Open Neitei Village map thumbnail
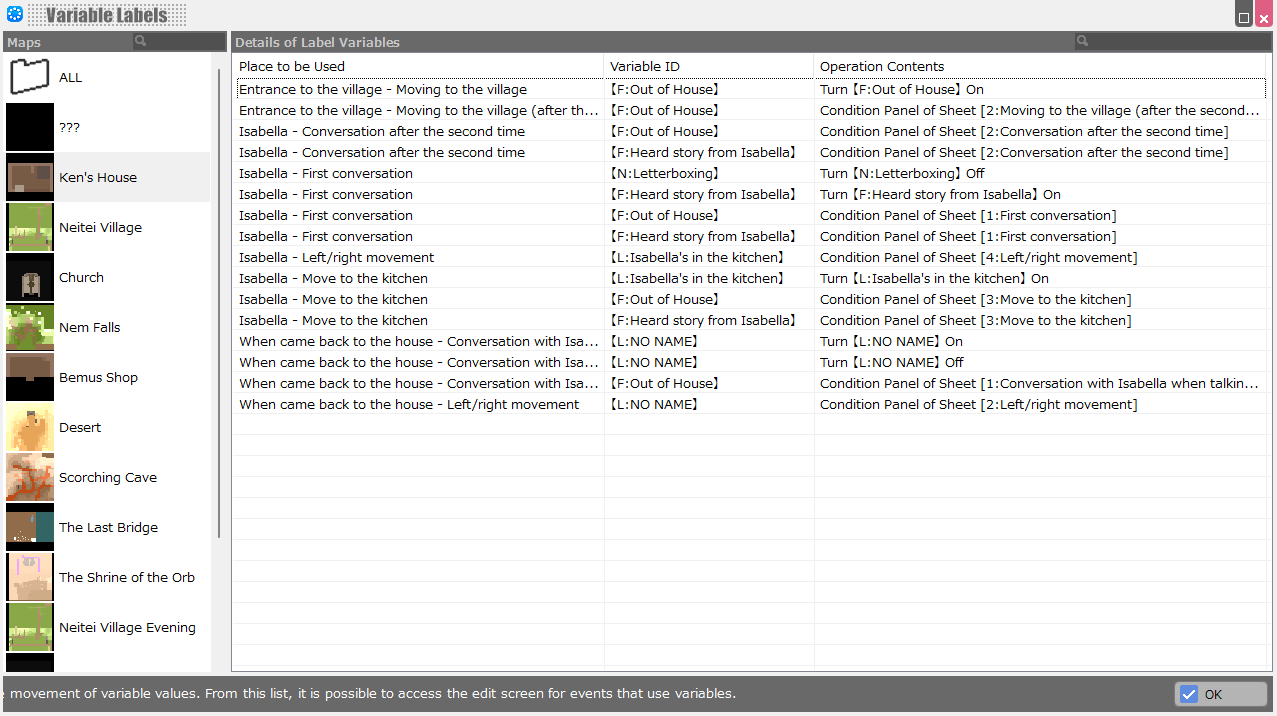The image size is (1277, 716). point(30,227)
